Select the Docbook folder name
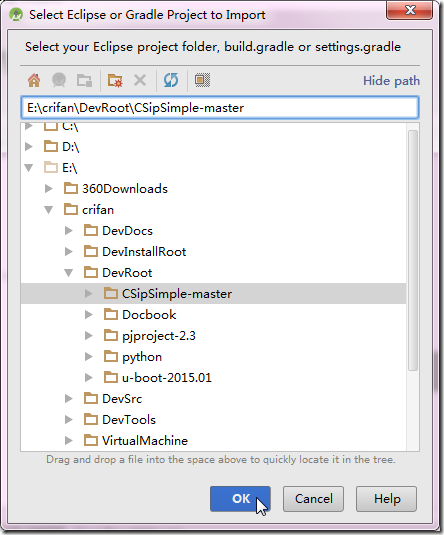The height and width of the screenshot is (535, 444). (149, 315)
